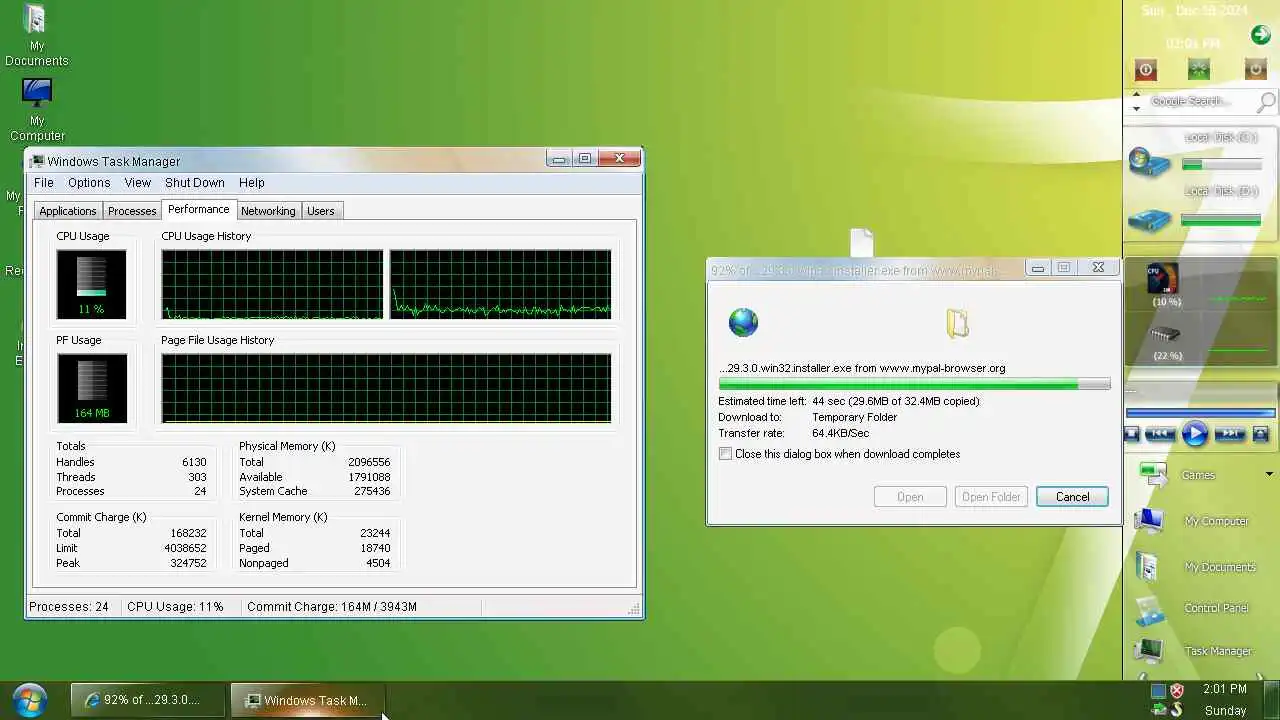Click the RAM chip gadget icon
This screenshot has height=720, width=1280.
[x=1165, y=334]
